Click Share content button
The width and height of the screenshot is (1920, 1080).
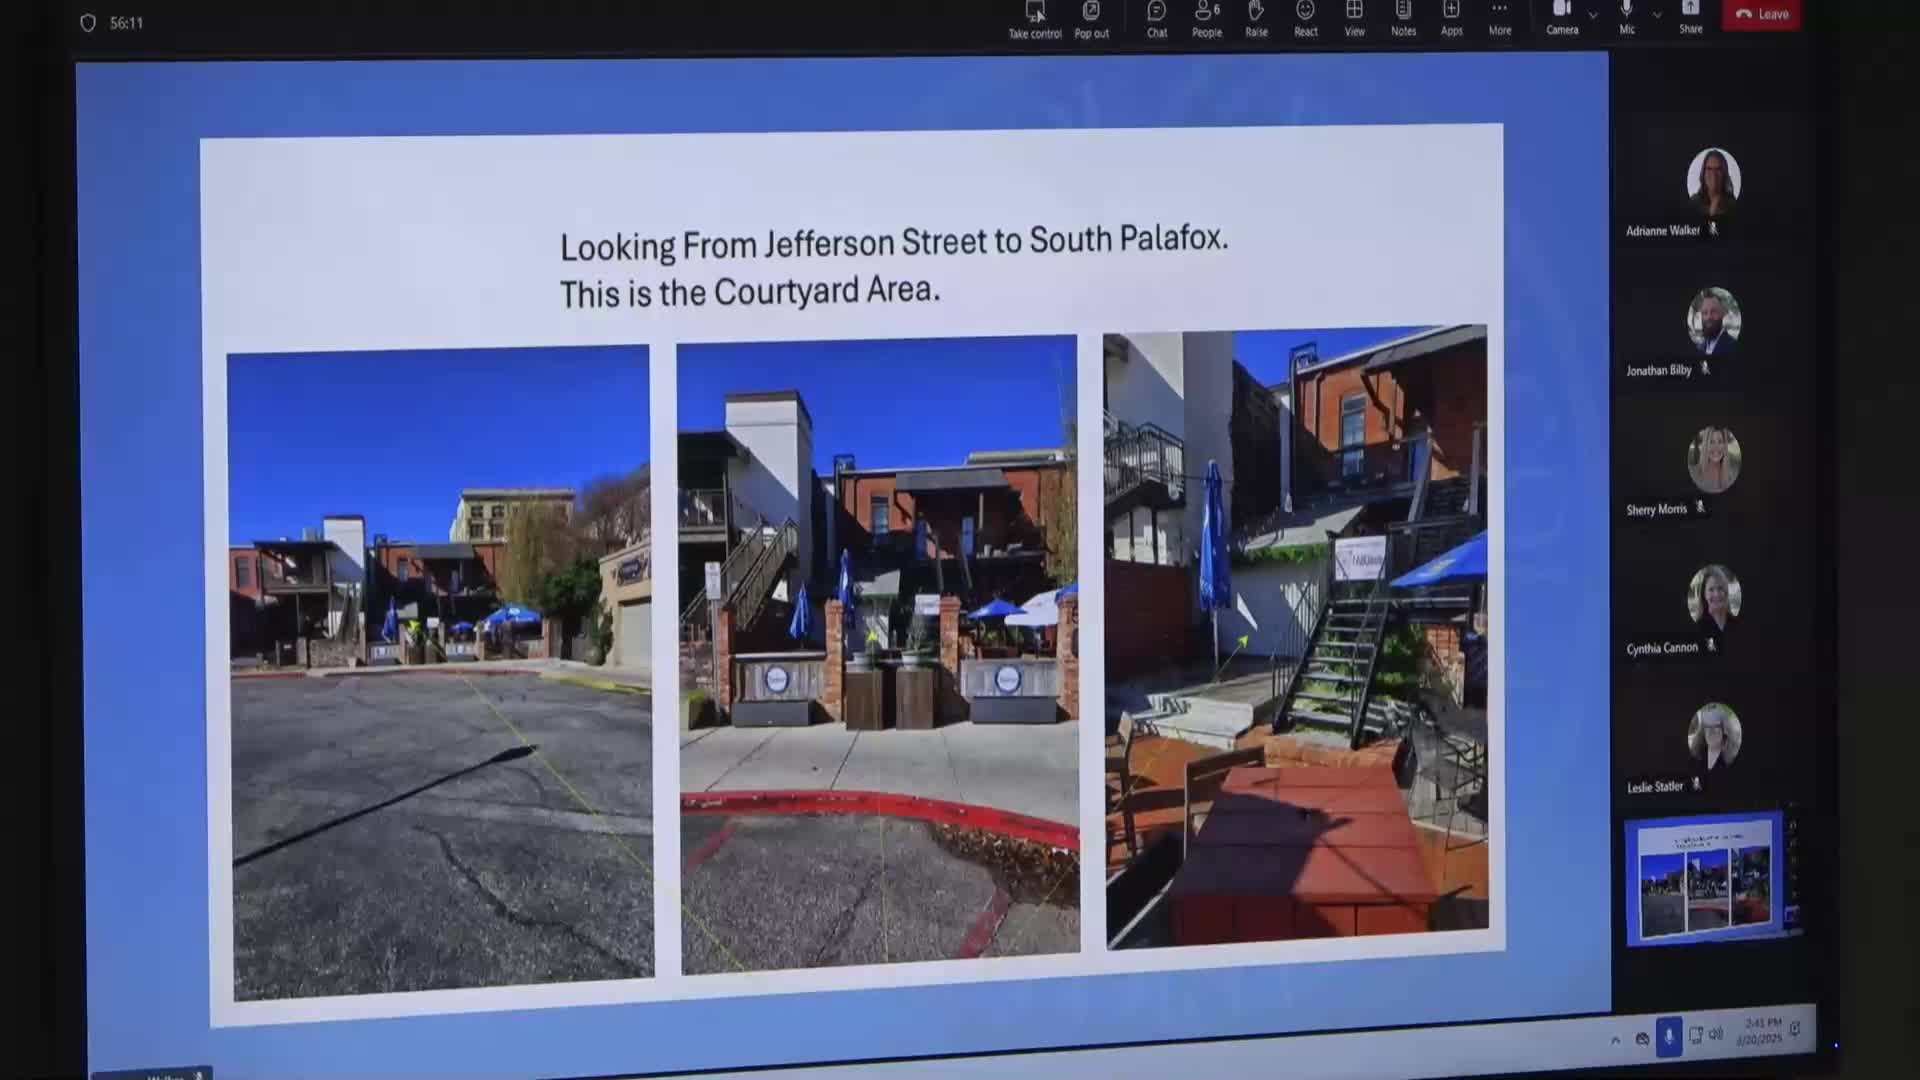tap(1690, 16)
